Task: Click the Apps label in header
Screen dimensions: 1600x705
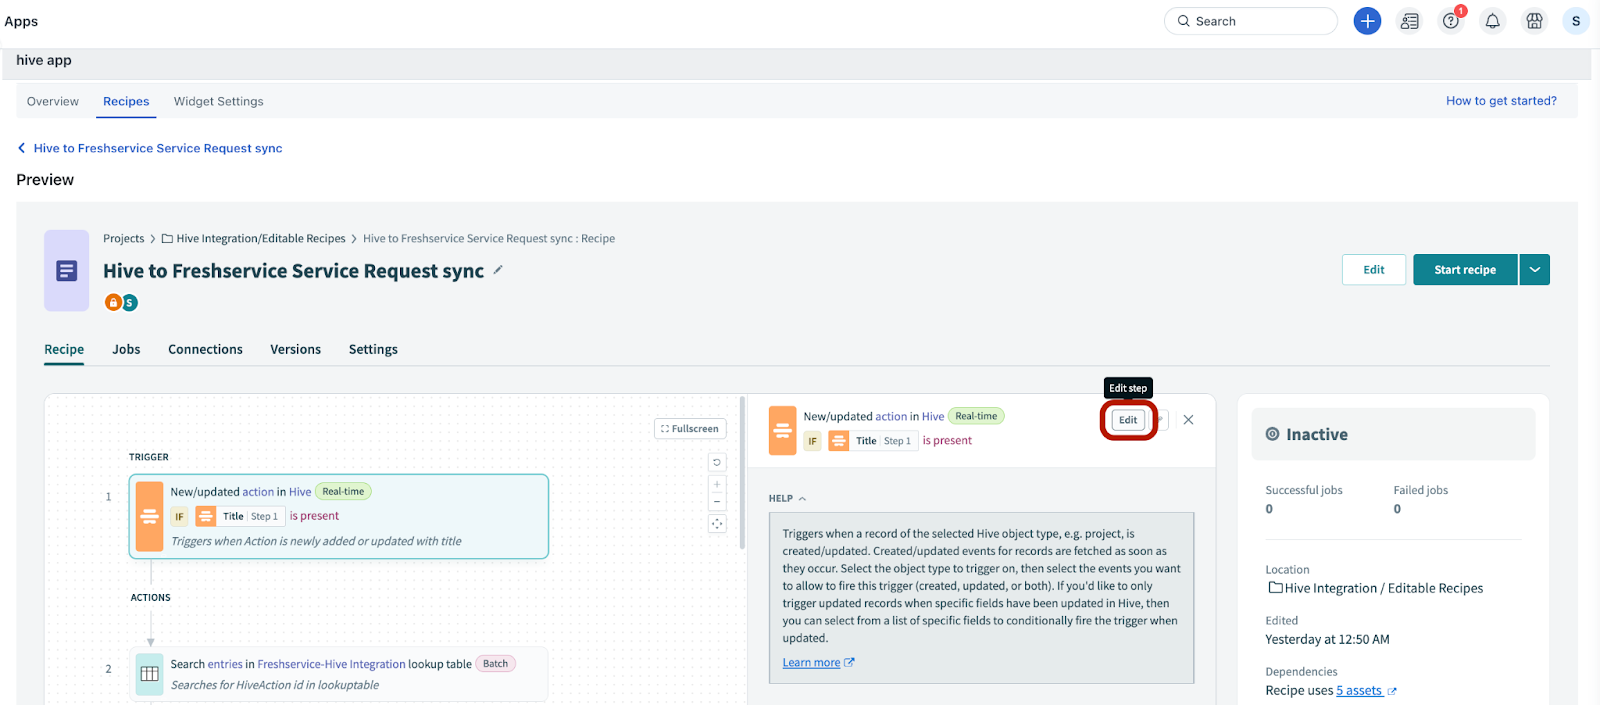Action: pyautogui.click(x=21, y=21)
